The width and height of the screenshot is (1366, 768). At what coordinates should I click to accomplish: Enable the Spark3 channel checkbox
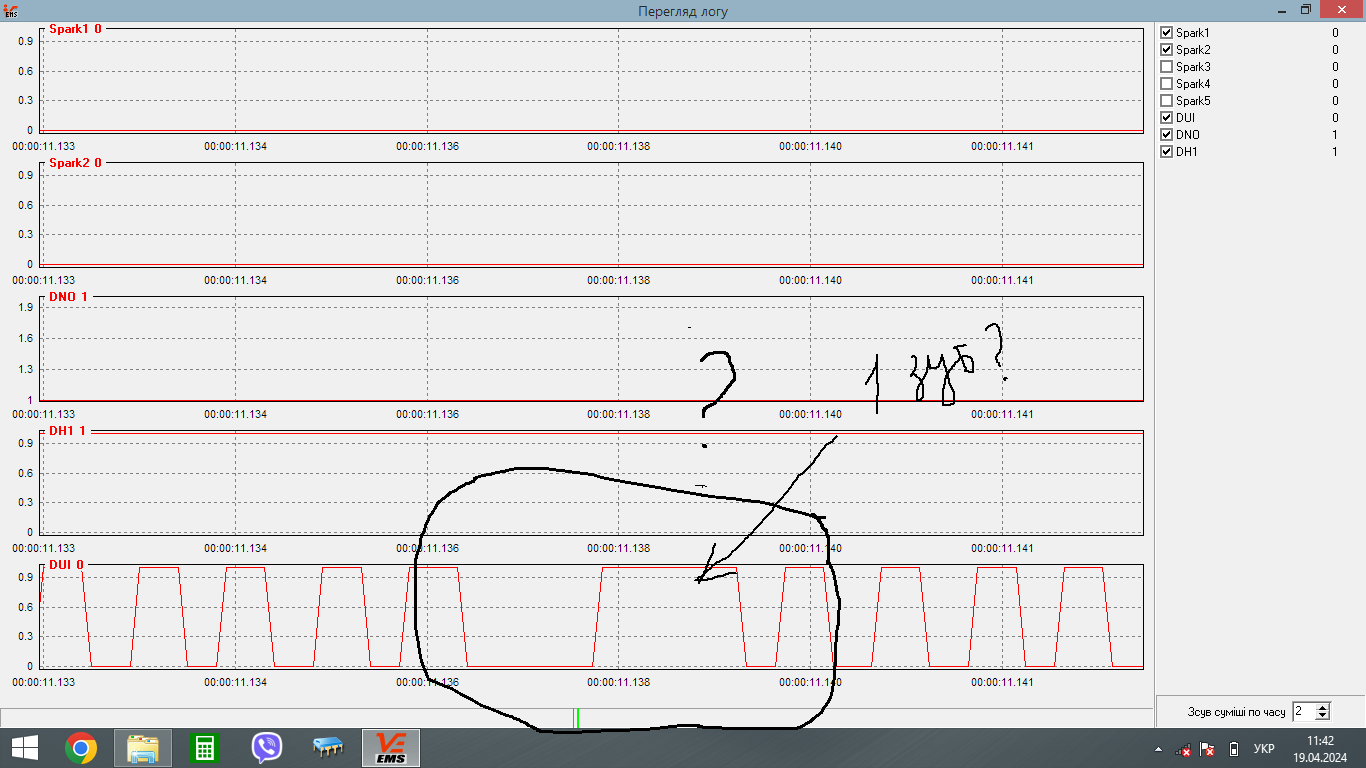(x=1166, y=67)
